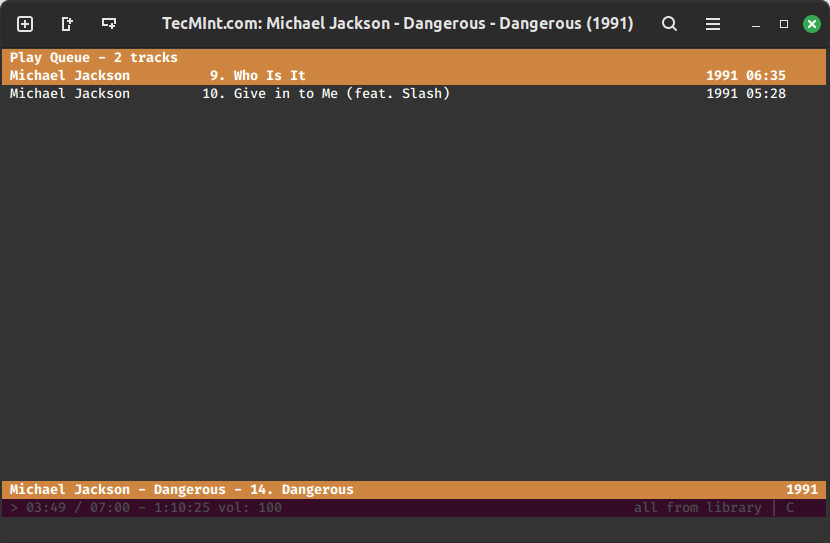Click duration 05:28 of Give in to Me
This screenshot has width=830, height=543.
[x=766, y=94]
